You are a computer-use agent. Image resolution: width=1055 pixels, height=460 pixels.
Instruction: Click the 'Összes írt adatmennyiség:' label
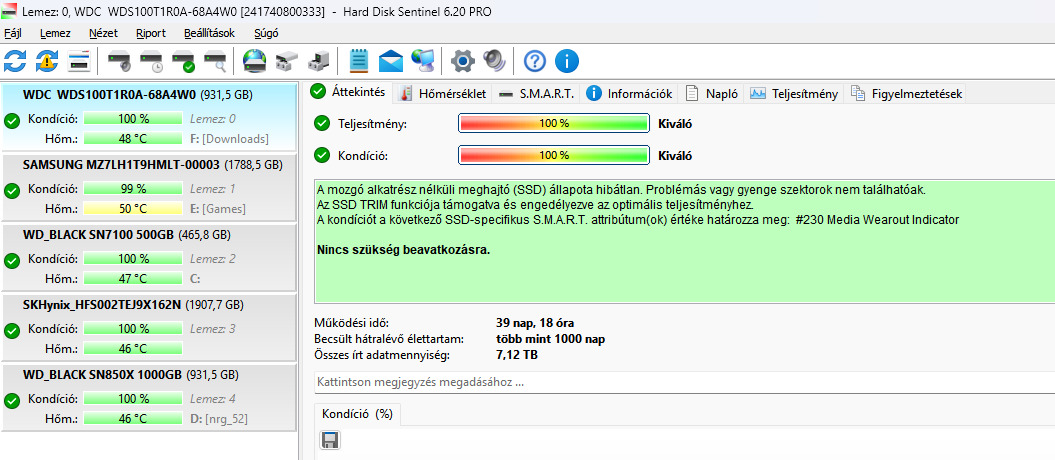(381, 354)
